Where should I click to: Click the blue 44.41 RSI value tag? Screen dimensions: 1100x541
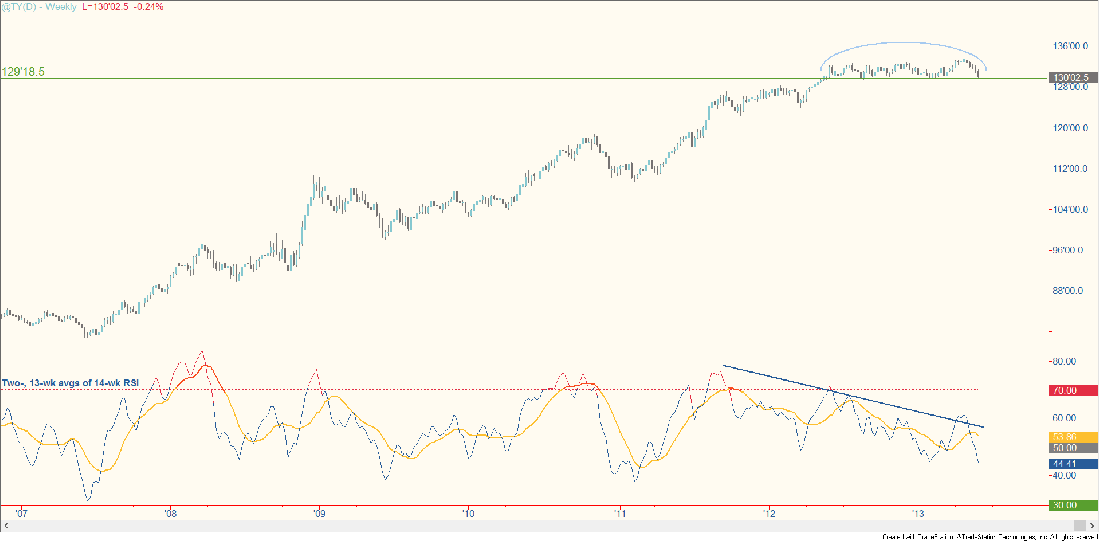(x=1066, y=465)
